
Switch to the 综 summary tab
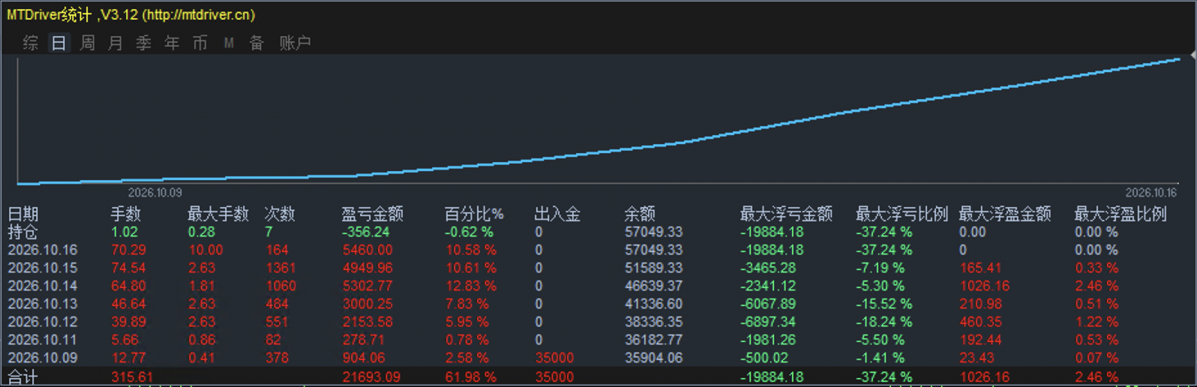point(31,44)
